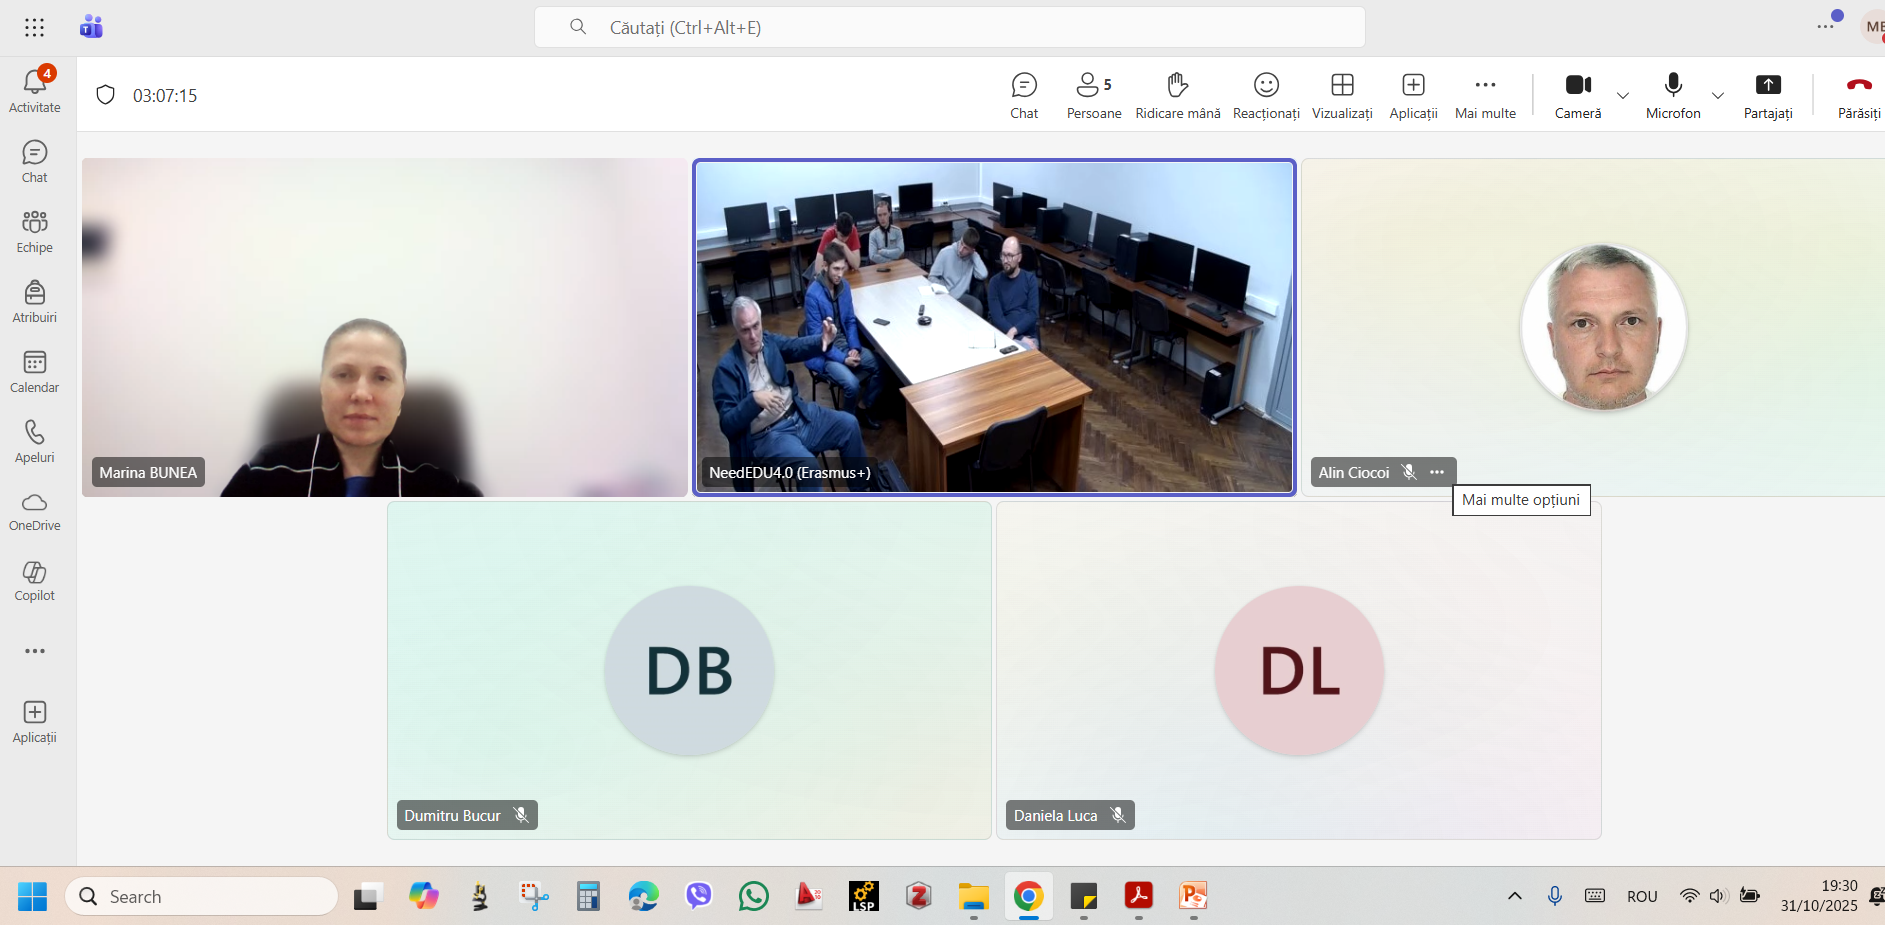Open Copilot in the left sidebar
This screenshot has height=925, width=1885.
tap(35, 580)
